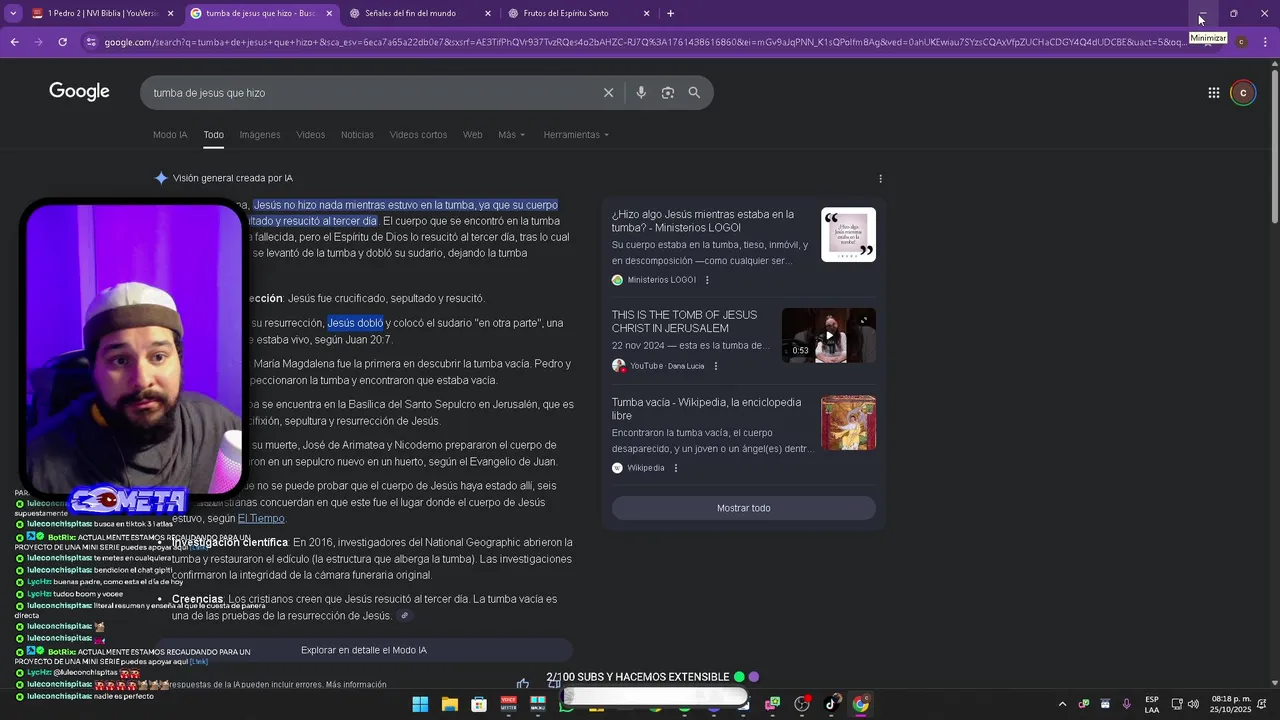
Task: Open the tab search dropdown arrow
Action: pos(13,13)
